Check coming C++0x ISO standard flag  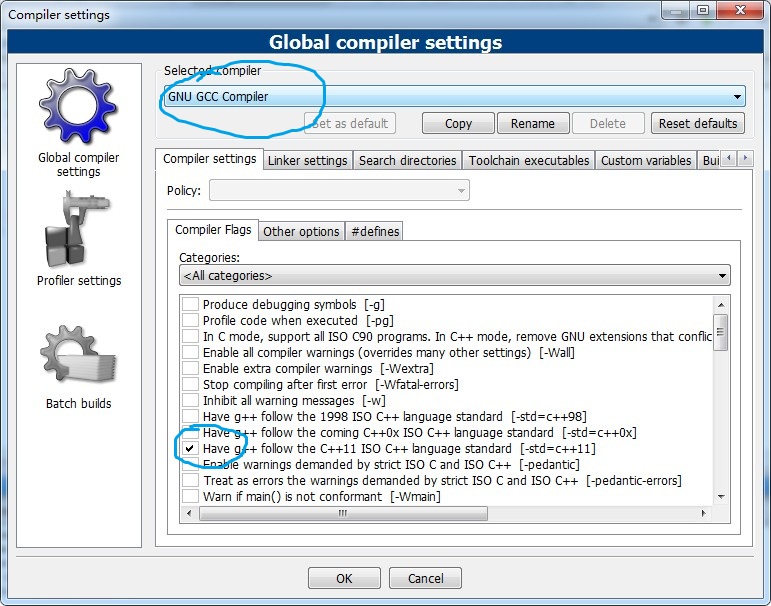[190, 432]
